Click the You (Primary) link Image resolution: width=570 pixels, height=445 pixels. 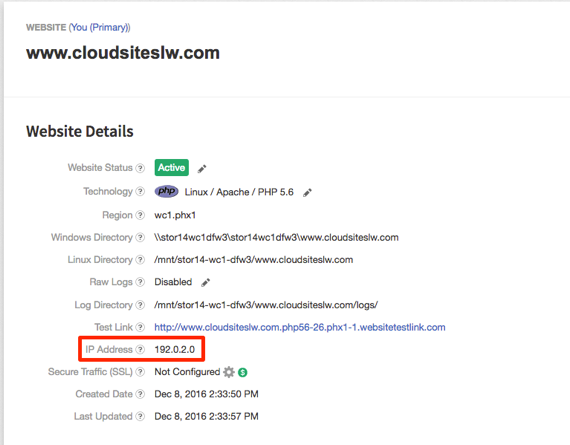pyautogui.click(x=100, y=27)
